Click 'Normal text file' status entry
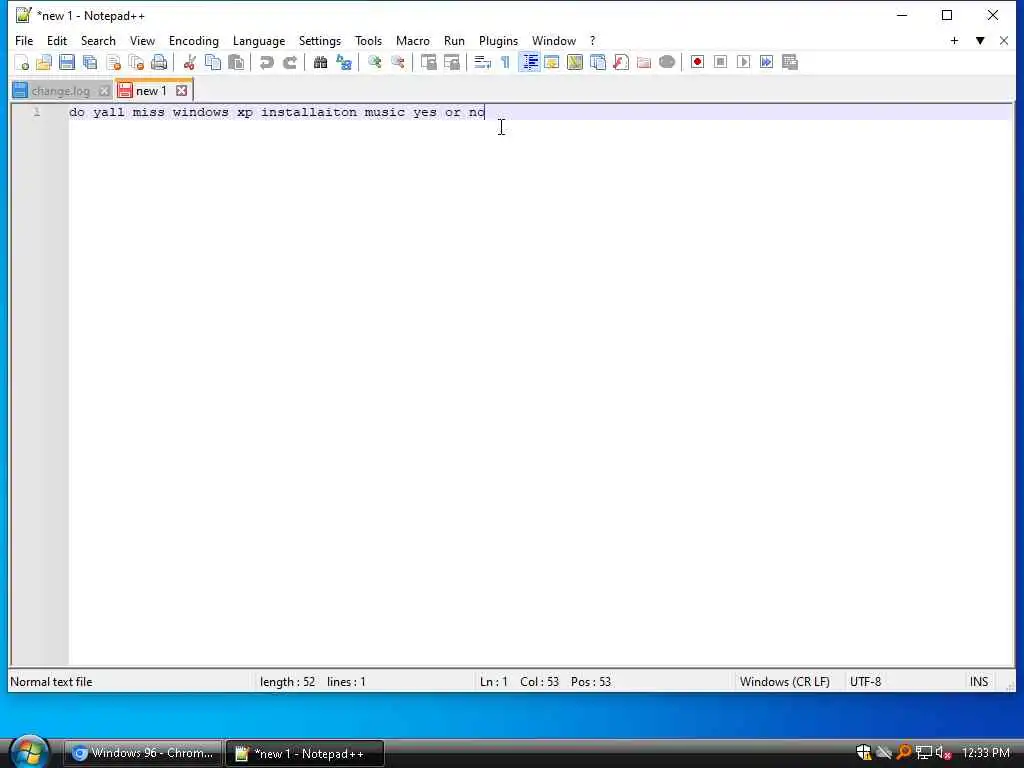Screen dimensions: 1024x768 51,682
